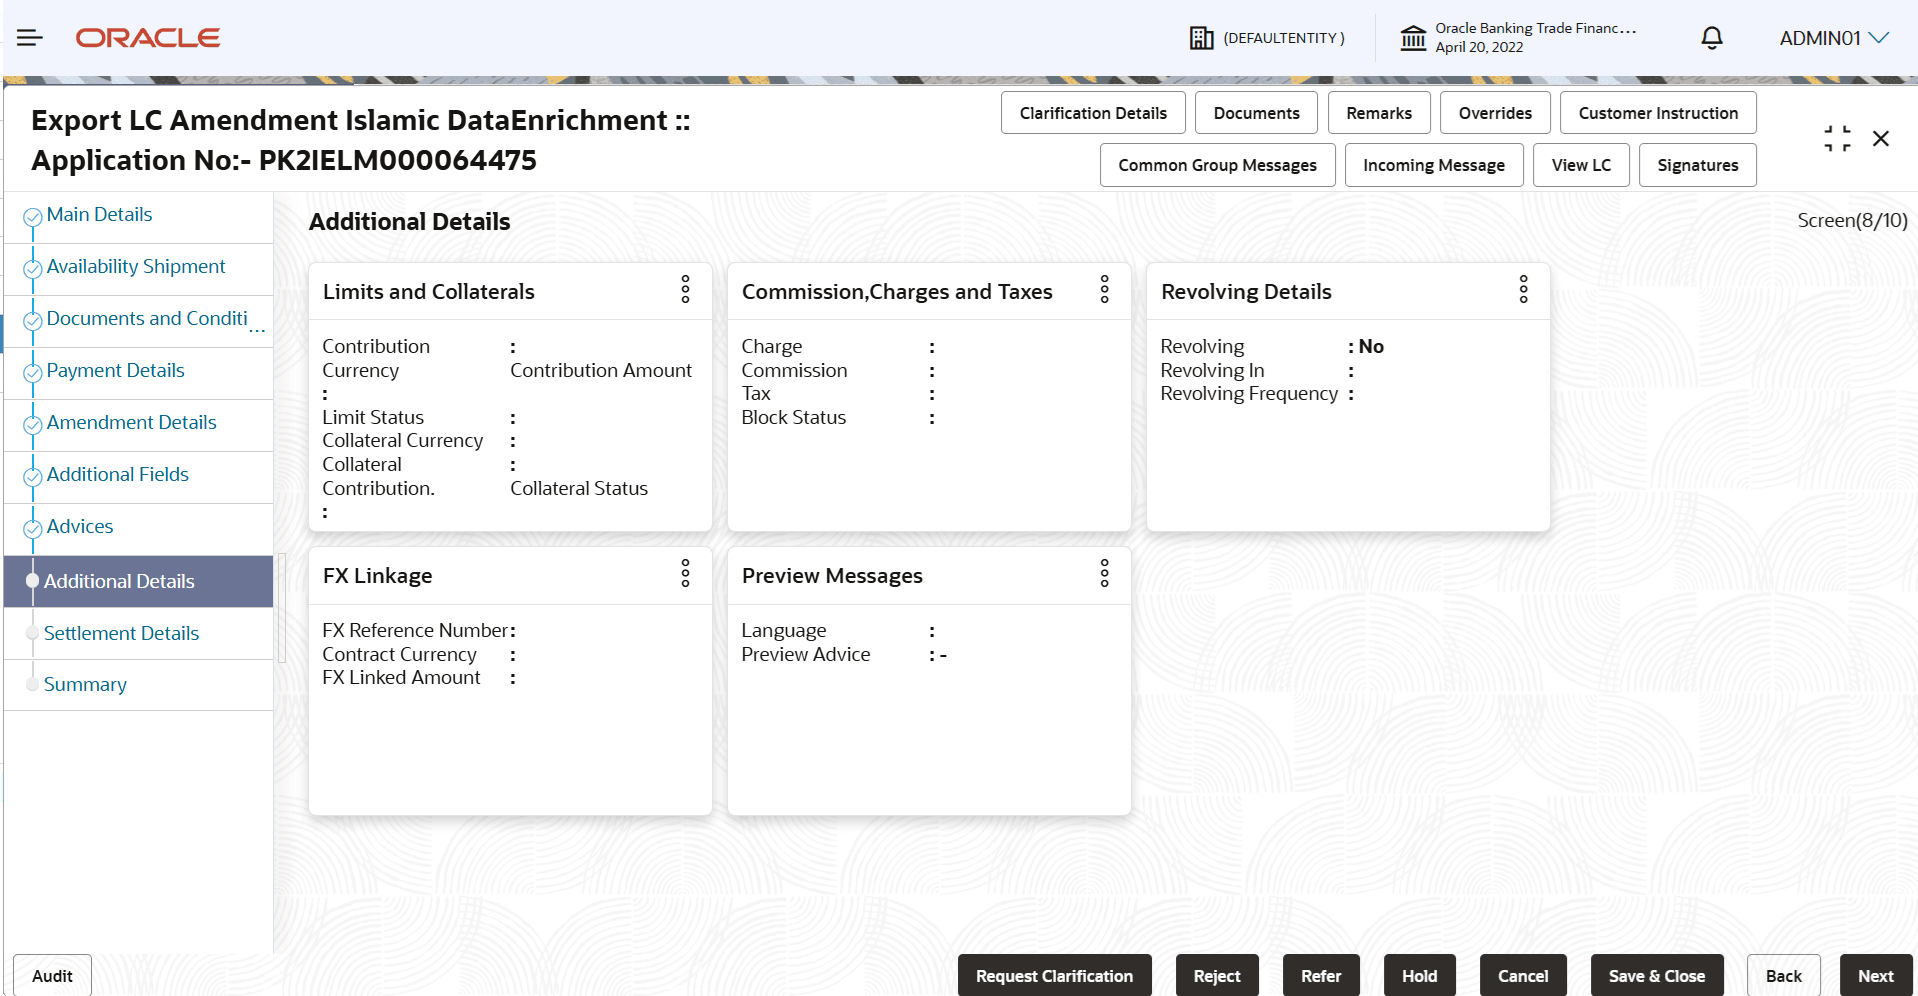
Task: Open the Signatures button
Action: [1698, 165]
